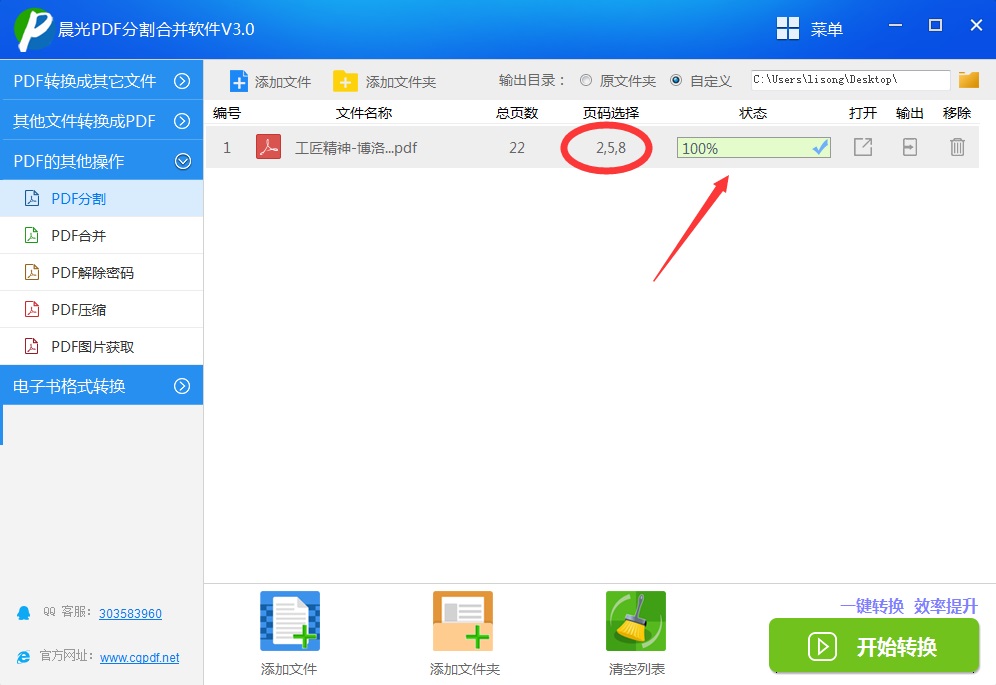Screen dimensions: 996x685
Task: Click the large clear list broom icon
Action: click(x=636, y=621)
